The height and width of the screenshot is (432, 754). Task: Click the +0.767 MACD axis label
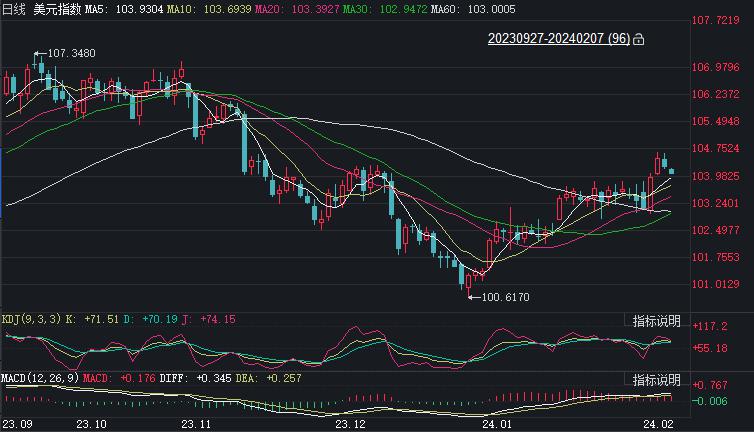click(x=710, y=385)
